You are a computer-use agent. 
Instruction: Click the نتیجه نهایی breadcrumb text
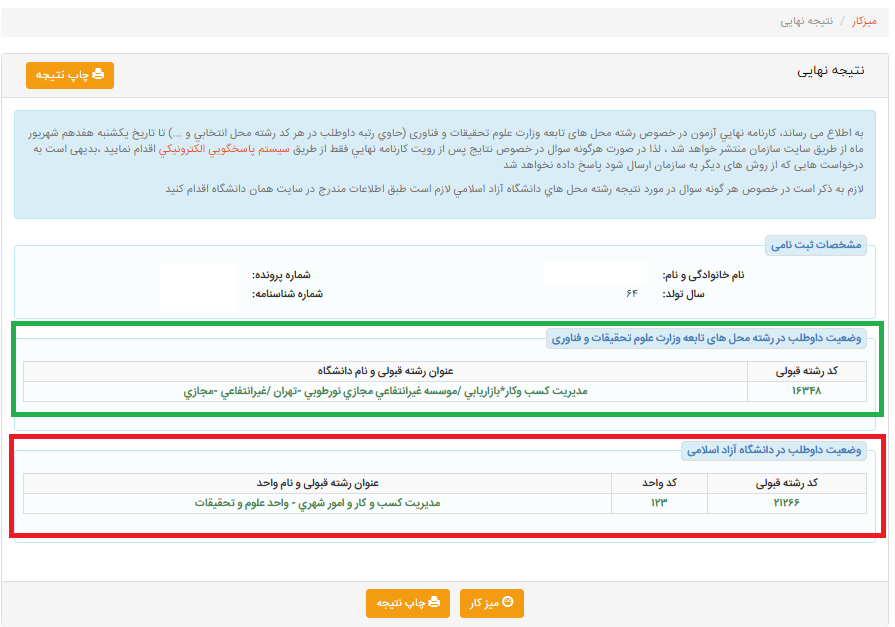(807, 21)
